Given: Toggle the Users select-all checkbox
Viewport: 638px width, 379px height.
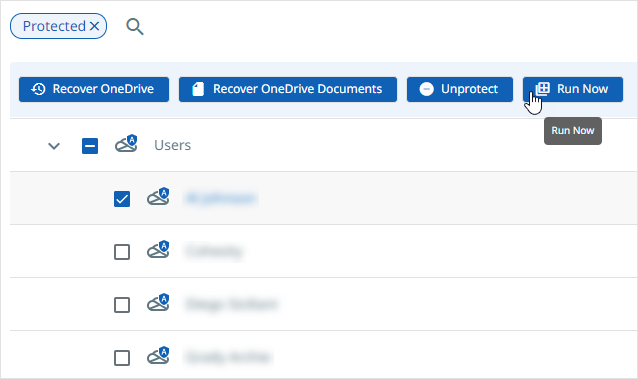Looking at the screenshot, I should tap(90, 146).
